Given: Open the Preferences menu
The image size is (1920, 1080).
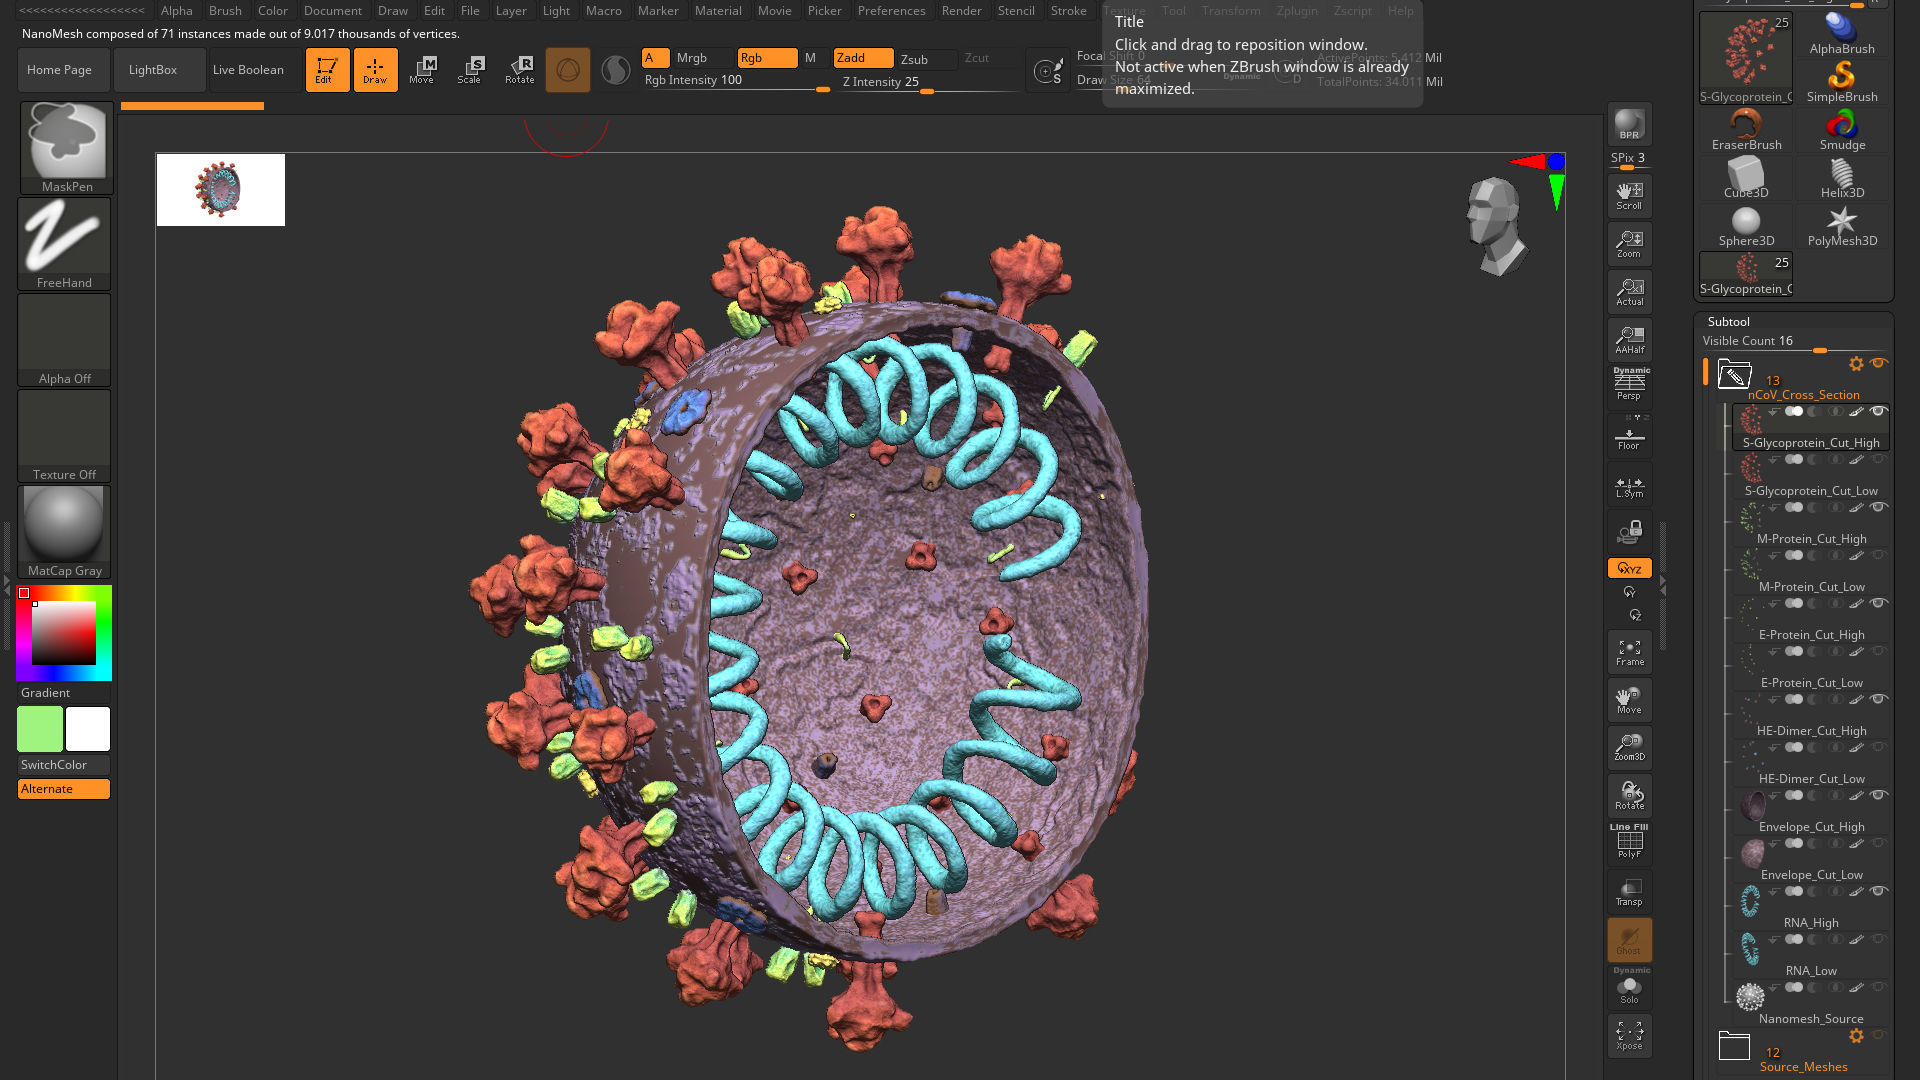Looking at the screenshot, I should pos(891,10).
